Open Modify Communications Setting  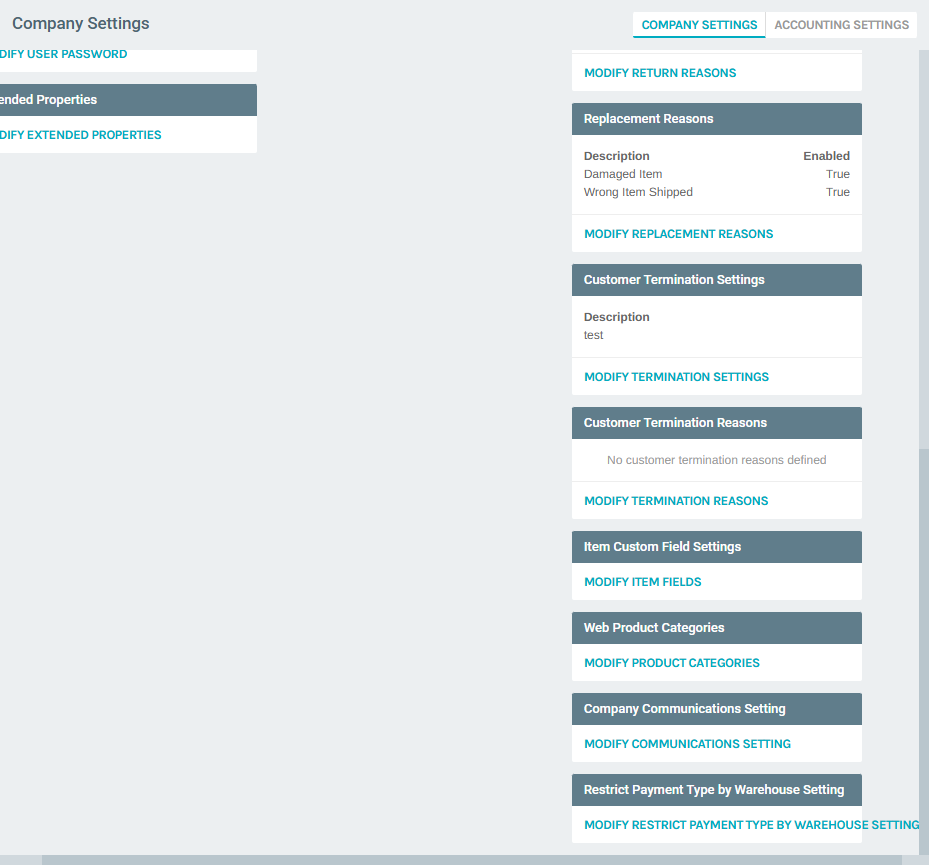coord(687,743)
